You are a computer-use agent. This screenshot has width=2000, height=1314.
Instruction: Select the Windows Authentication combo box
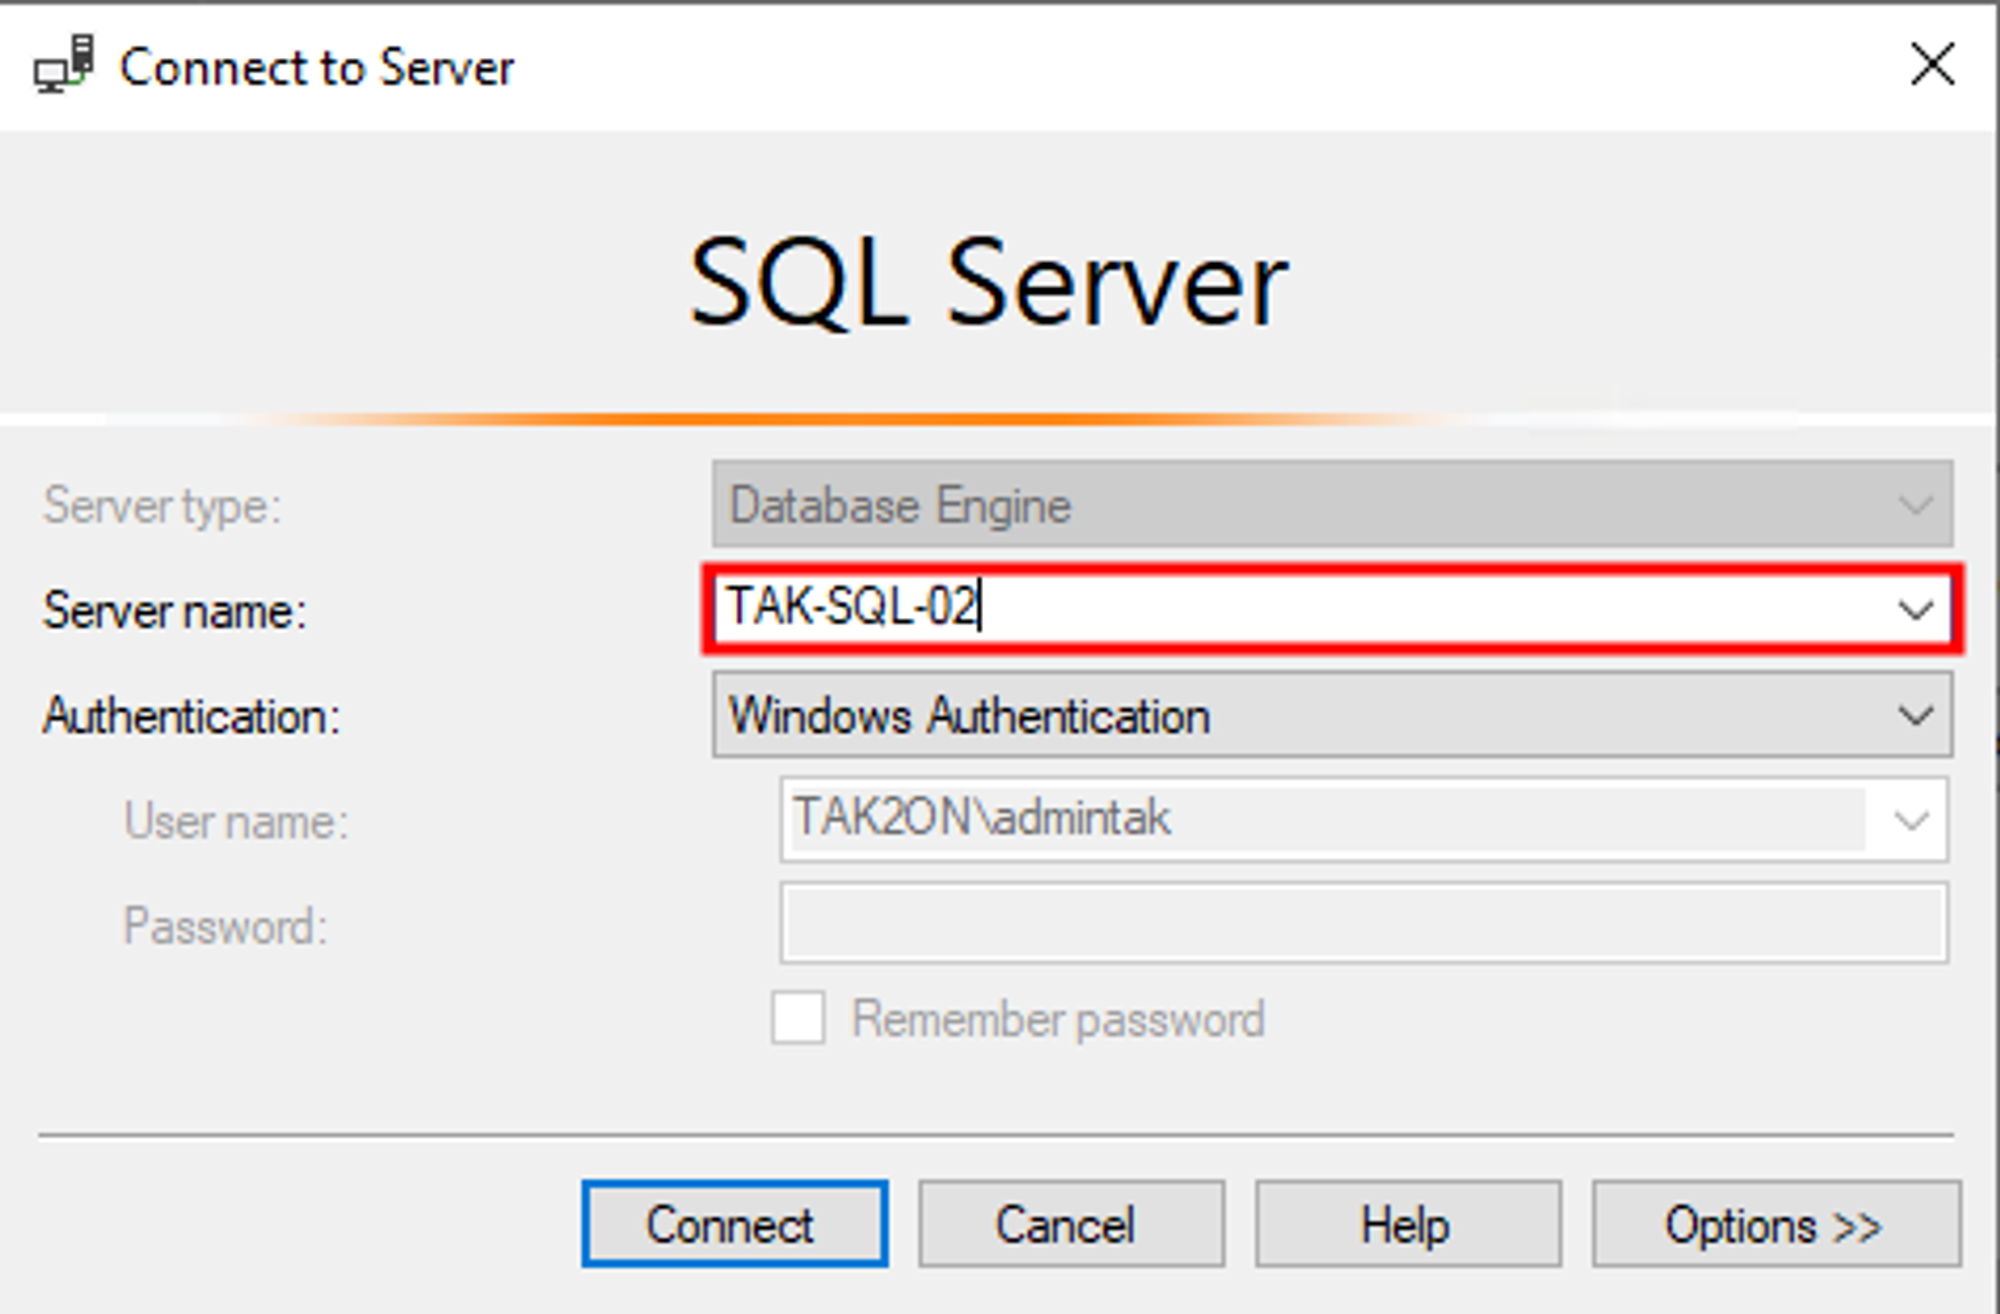coord(1300,715)
